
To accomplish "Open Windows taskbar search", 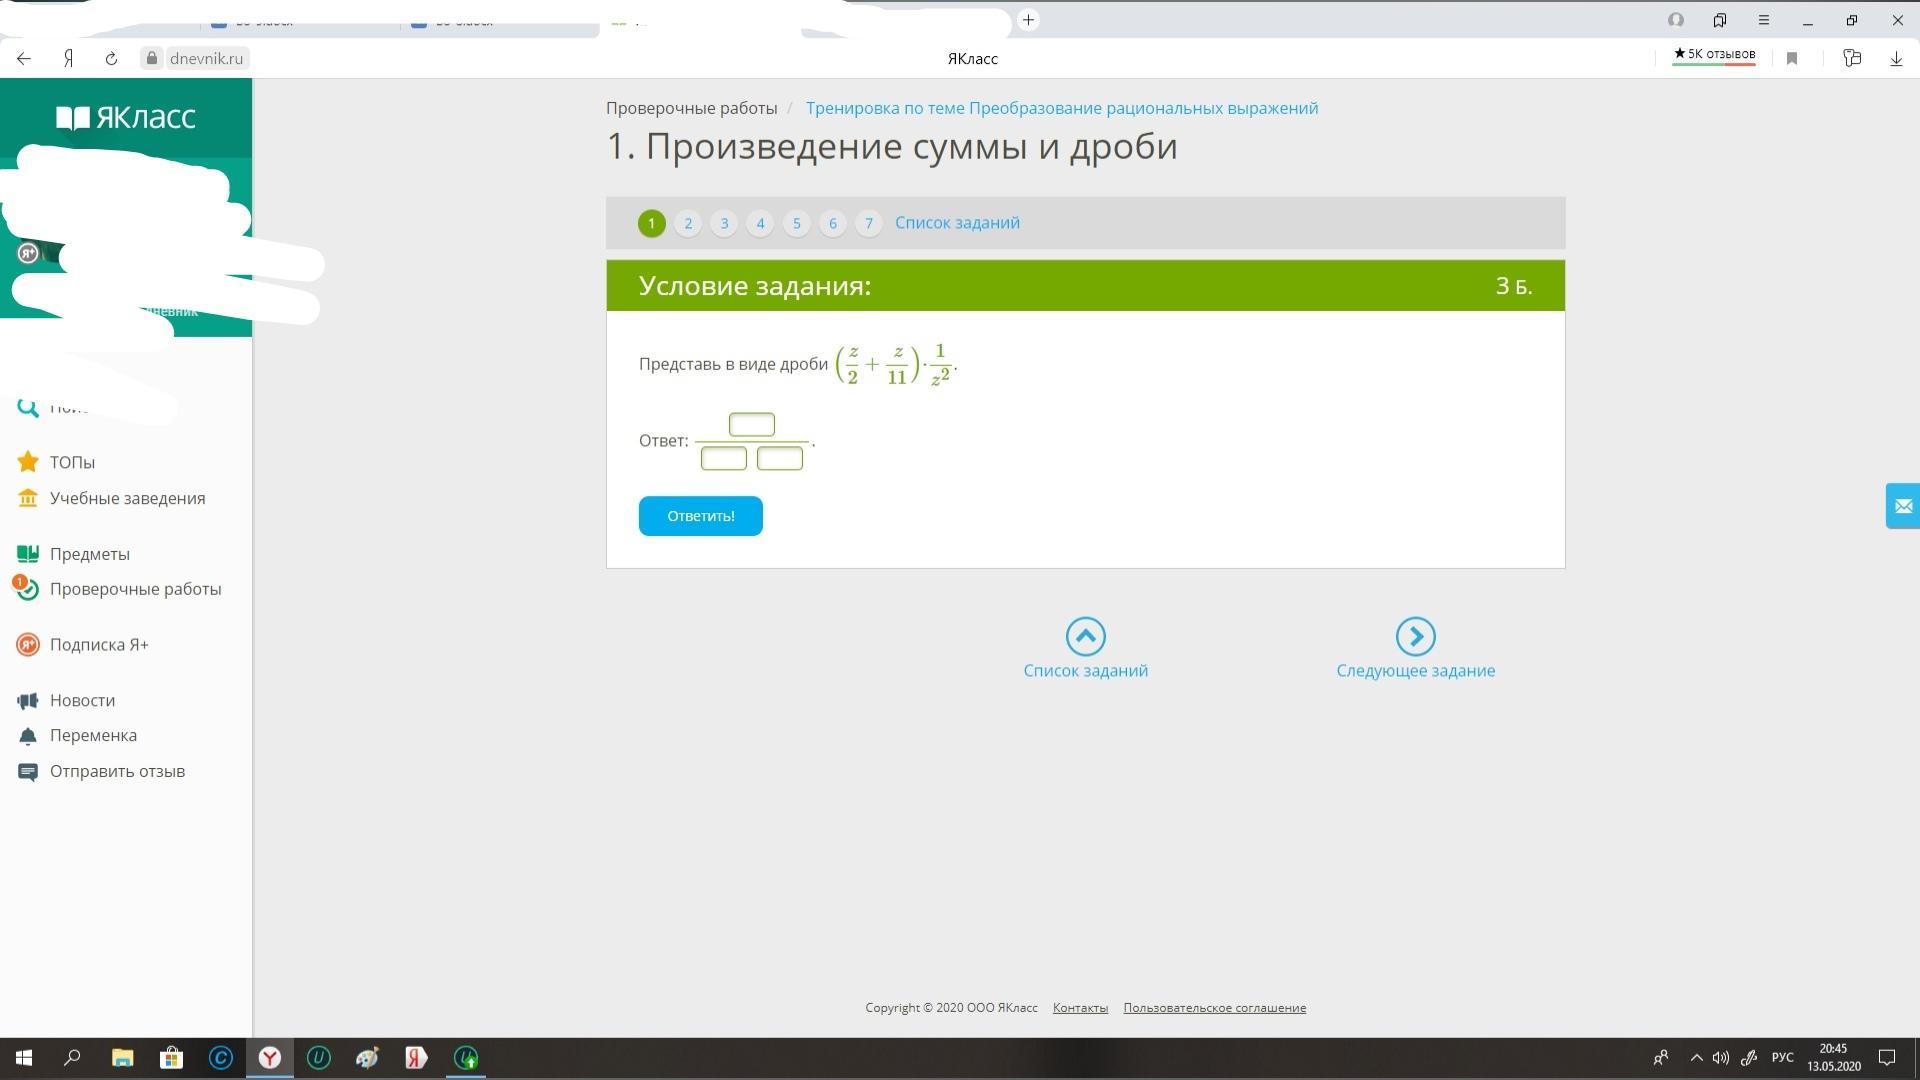I will (x=72, y=1058).
